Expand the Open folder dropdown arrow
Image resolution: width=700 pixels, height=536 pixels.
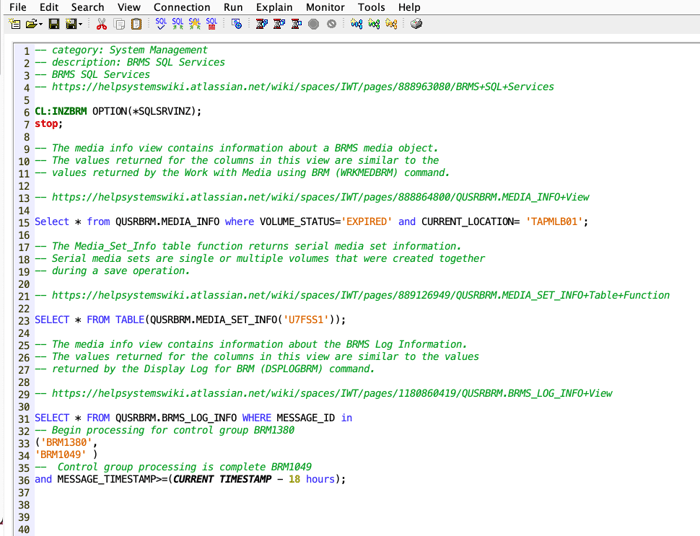tap(41, 24)
